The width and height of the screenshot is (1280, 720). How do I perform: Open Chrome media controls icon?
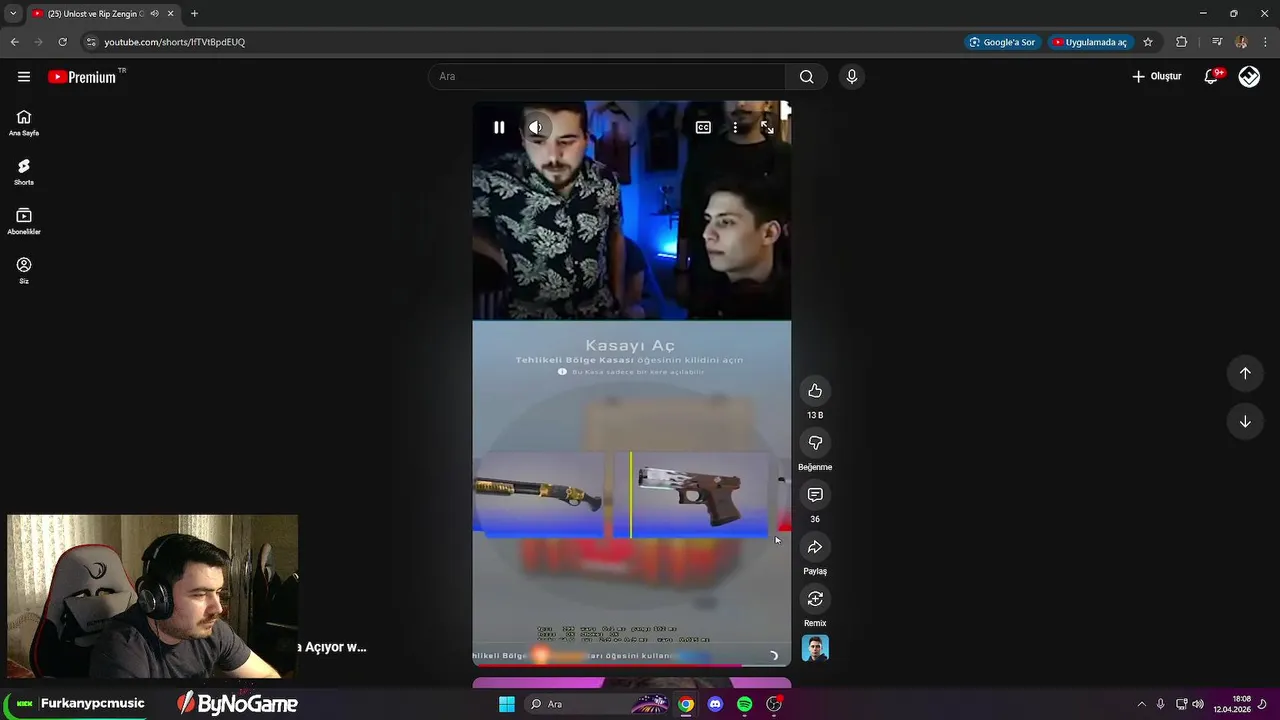[x=1217, y=42]
